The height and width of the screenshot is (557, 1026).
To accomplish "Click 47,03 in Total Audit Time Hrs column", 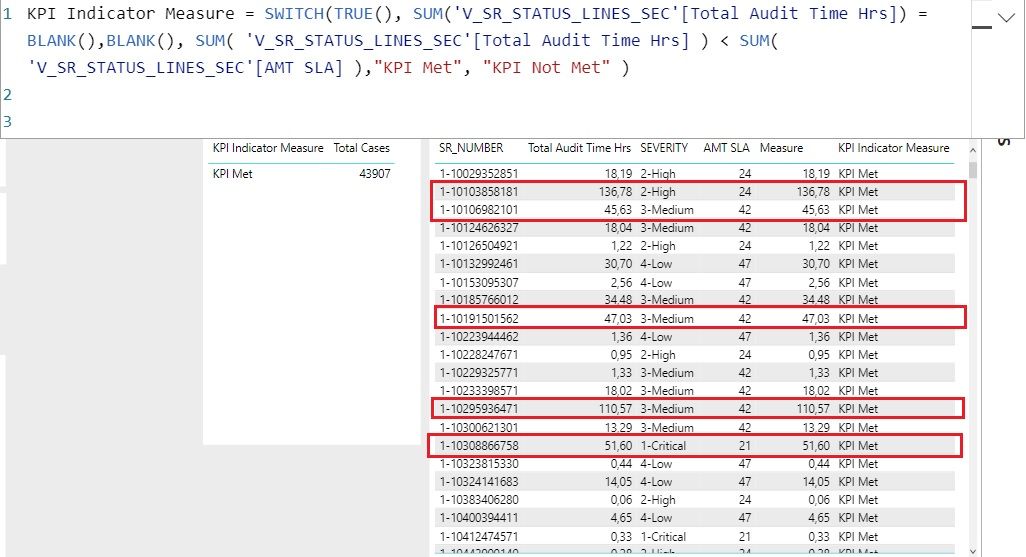I will coord(618,318).
